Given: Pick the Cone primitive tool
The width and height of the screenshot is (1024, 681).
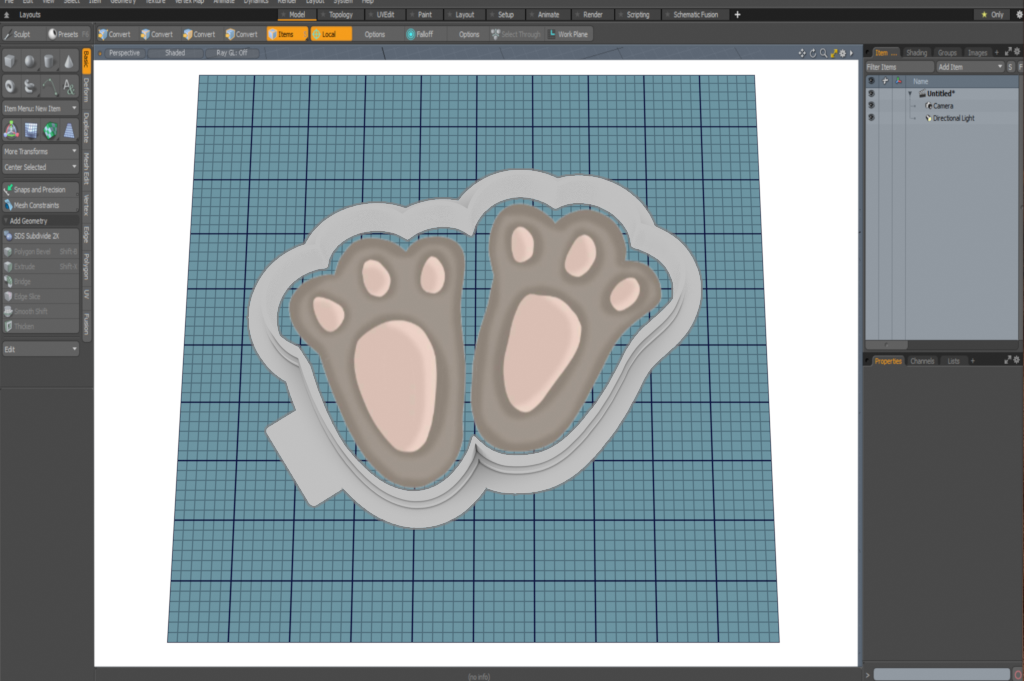Looking at the screenshot, I should pos(69,62).
